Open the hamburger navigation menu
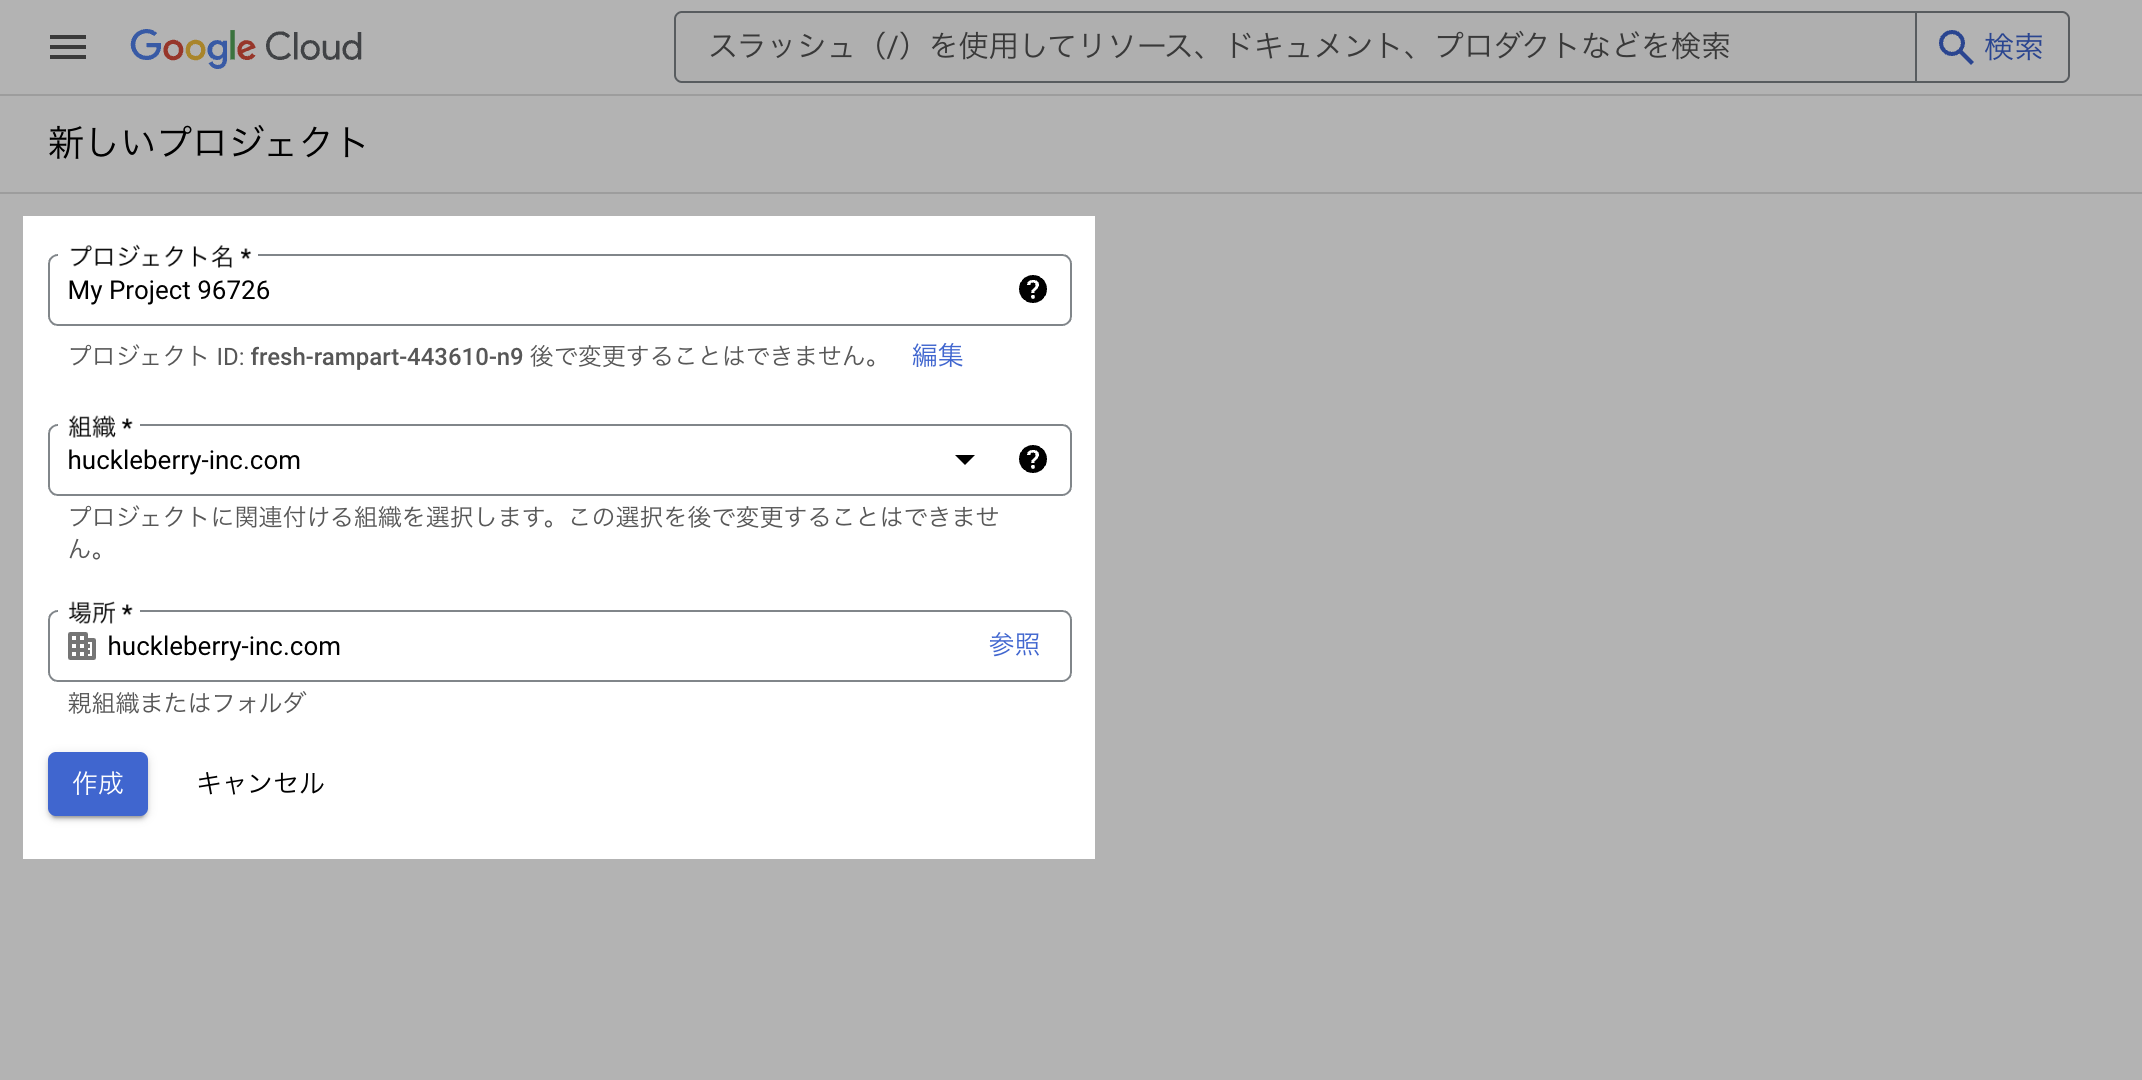Image resolution: width=2142 pixels, height=1080 pixels. pyautogui.click(x=68, y=47)
